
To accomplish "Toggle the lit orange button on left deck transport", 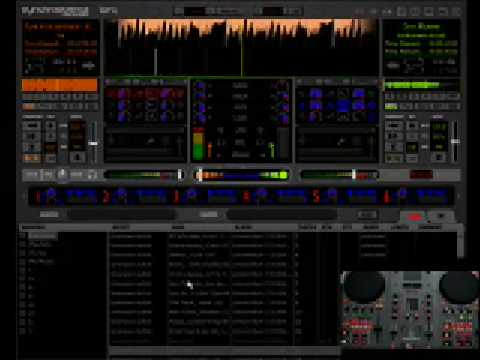I will click(31, 158).
